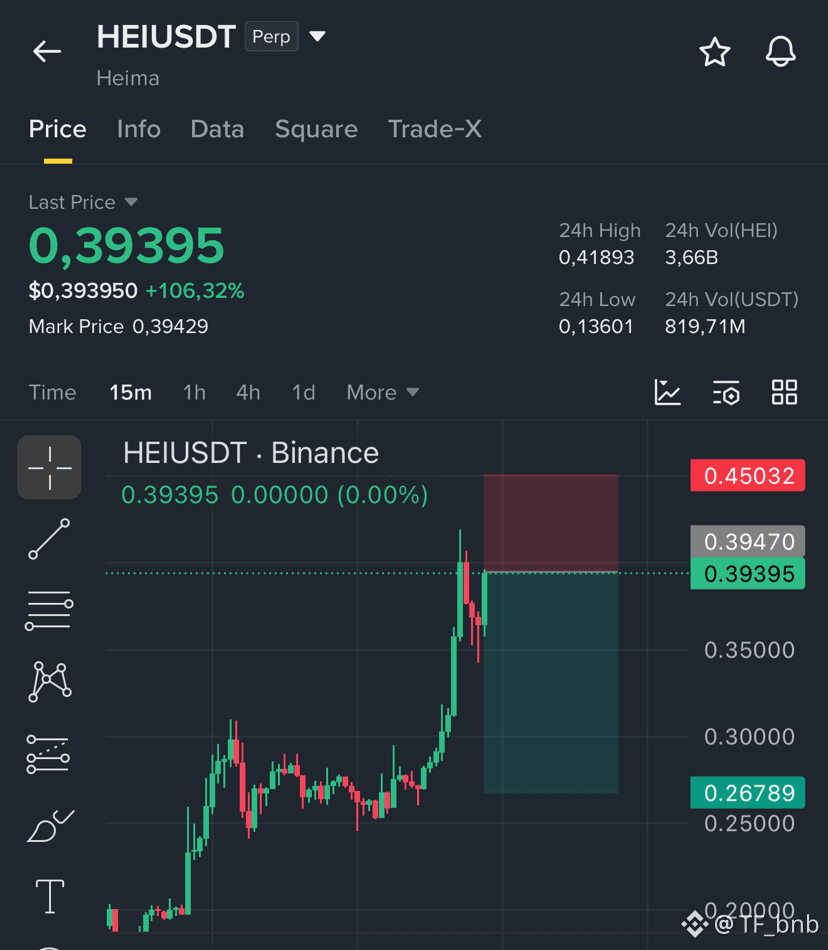Select the text annotation tool
The height and width of the screenshot is (950, 828).
pyautogui.click(x=50, y=896)
